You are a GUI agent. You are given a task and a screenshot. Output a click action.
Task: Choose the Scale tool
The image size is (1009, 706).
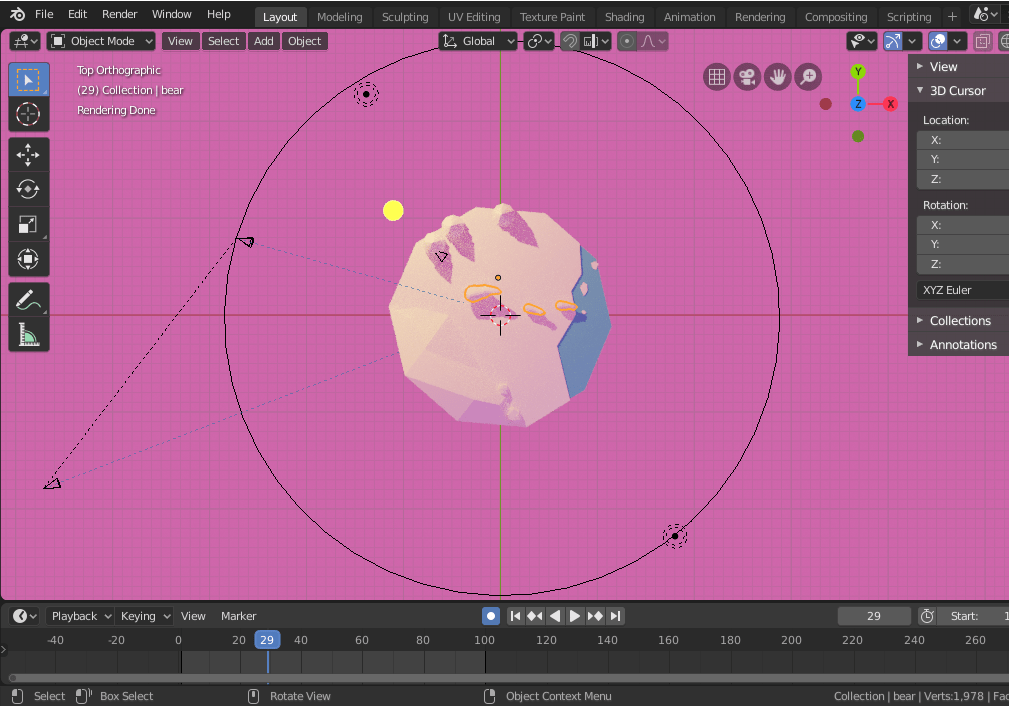tap(28, 225)
